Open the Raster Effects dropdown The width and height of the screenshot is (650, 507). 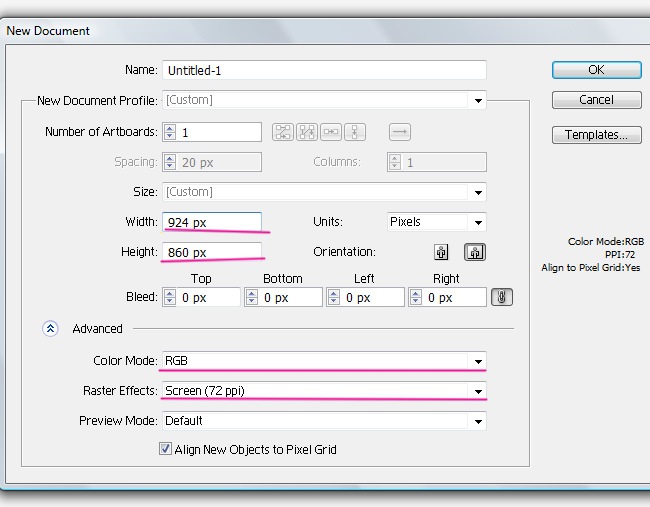[x=478, y=391]
